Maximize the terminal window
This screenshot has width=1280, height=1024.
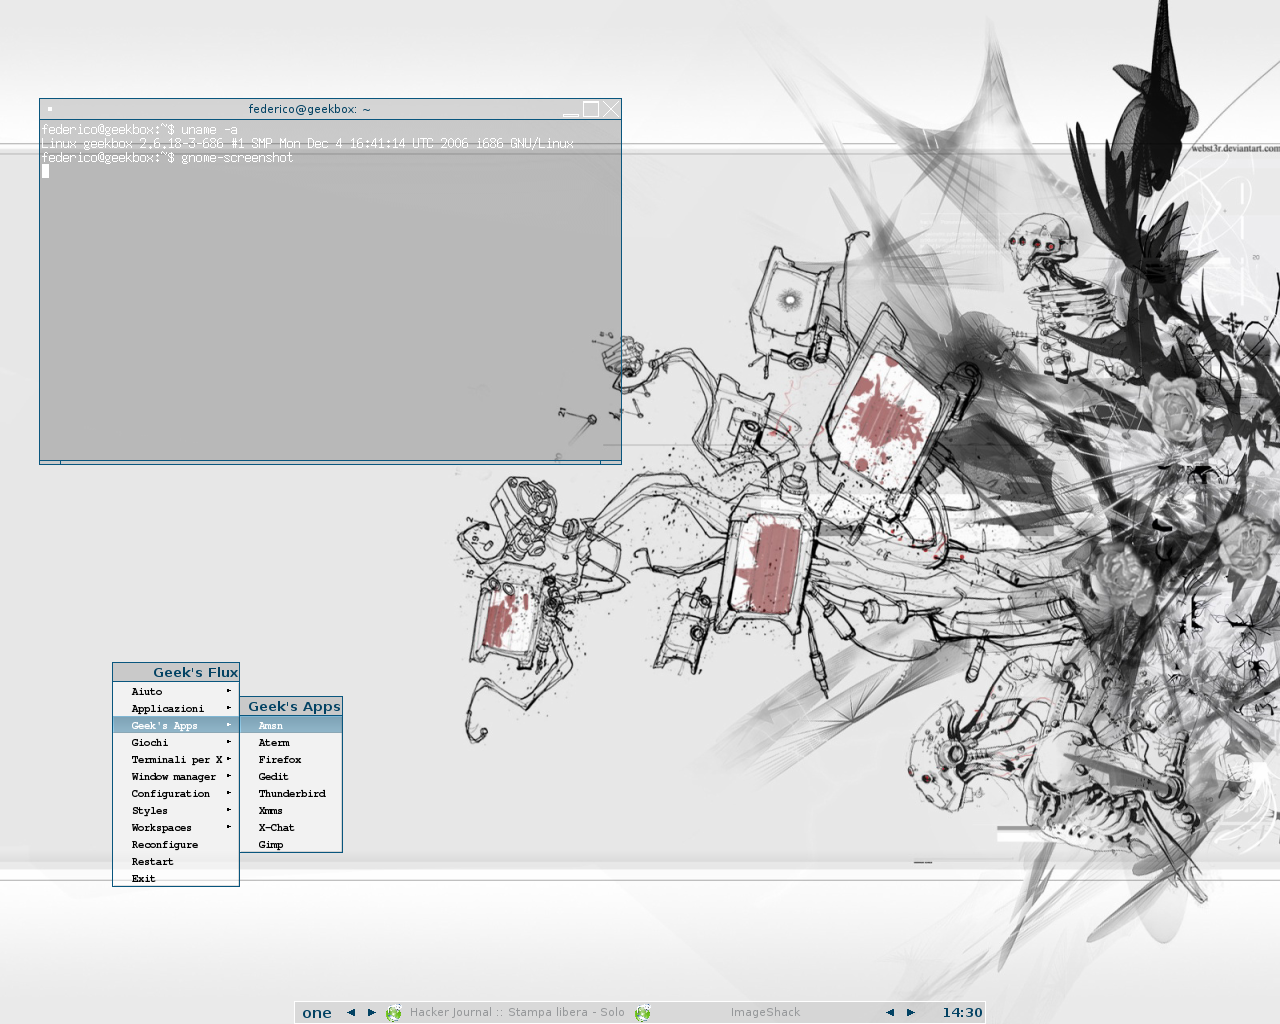[591, 109]
